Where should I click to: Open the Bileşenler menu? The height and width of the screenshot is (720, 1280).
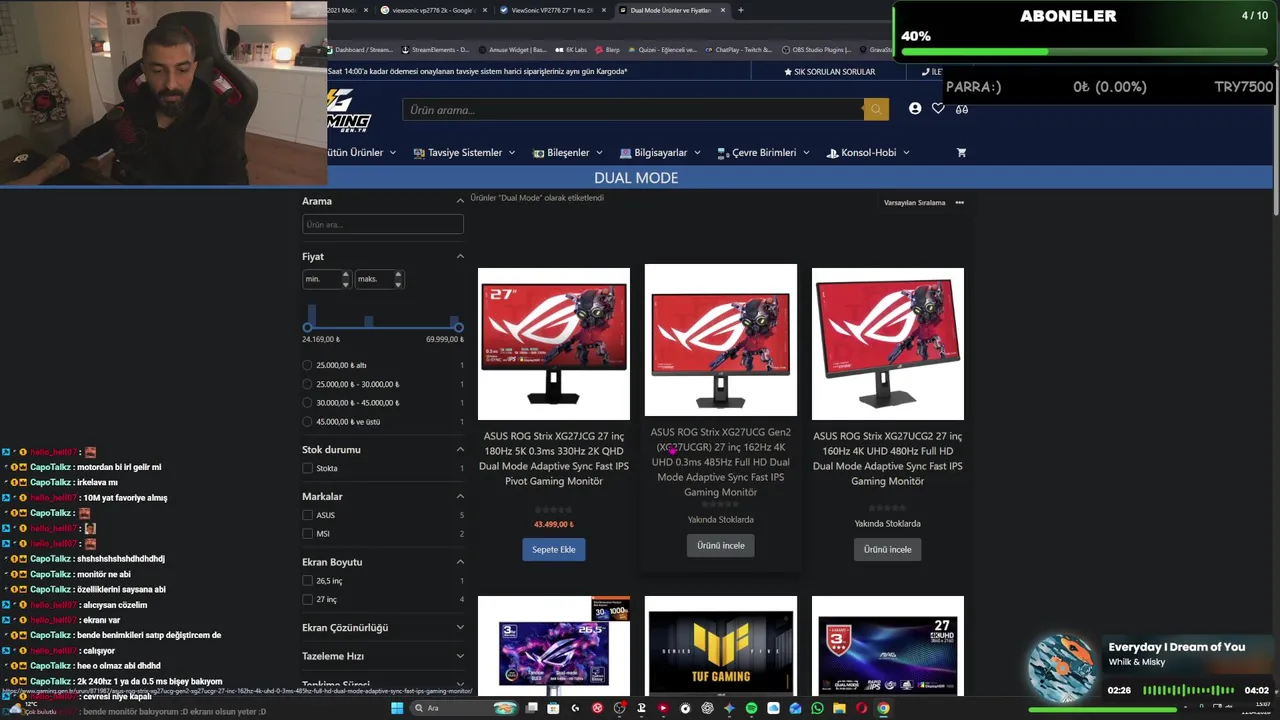click(x=568, y=153)
